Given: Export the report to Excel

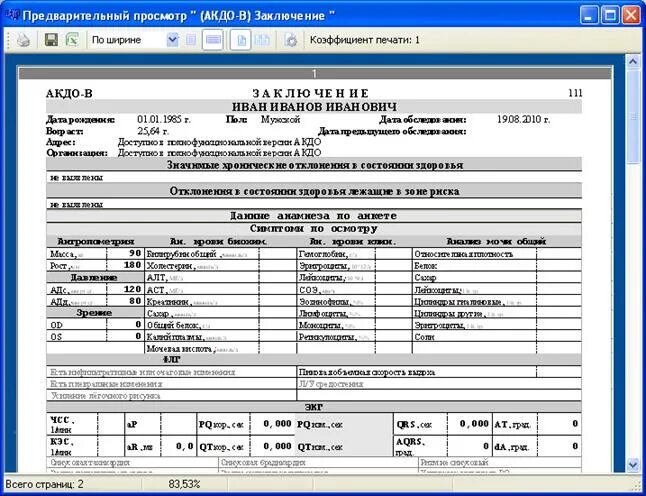Looking at the screenshot, I should pos(72,40).
